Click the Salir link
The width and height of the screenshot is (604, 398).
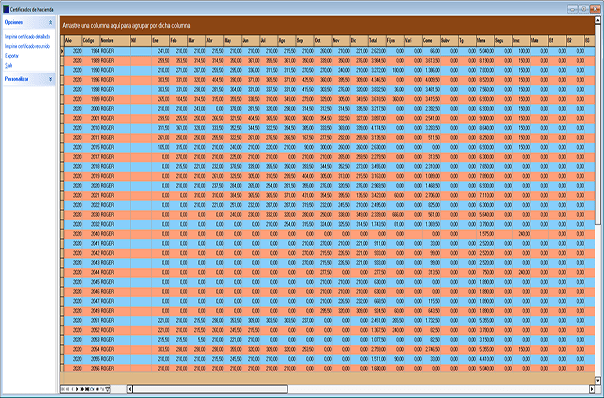point(8,65)
